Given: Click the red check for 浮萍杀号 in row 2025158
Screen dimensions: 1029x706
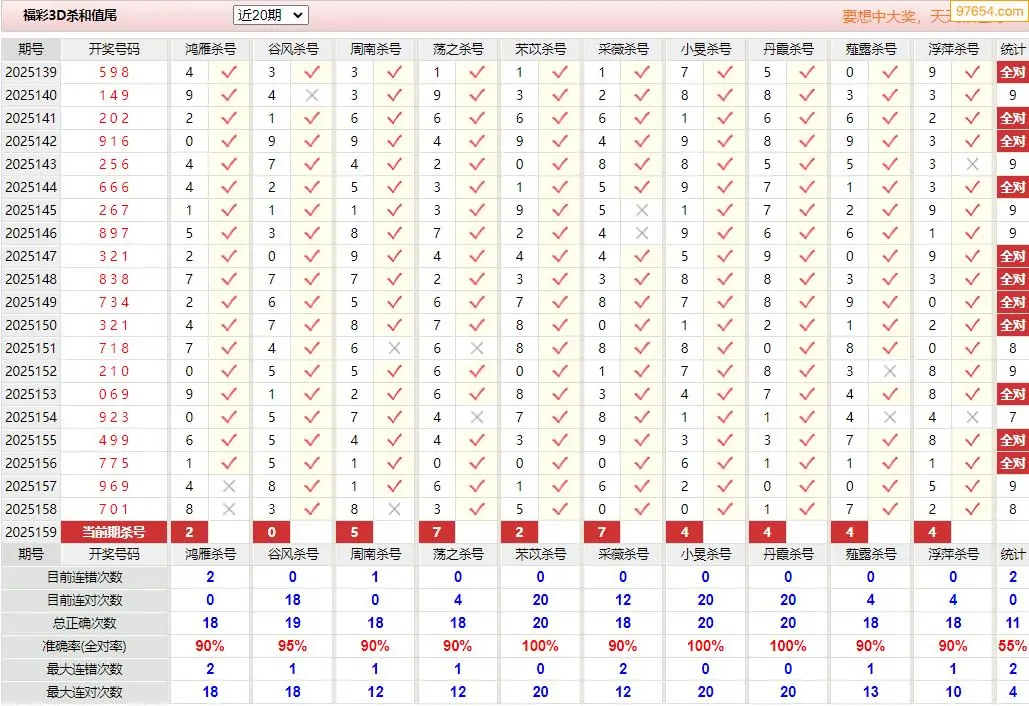Looking at the screenshot, I should (973, 509).
